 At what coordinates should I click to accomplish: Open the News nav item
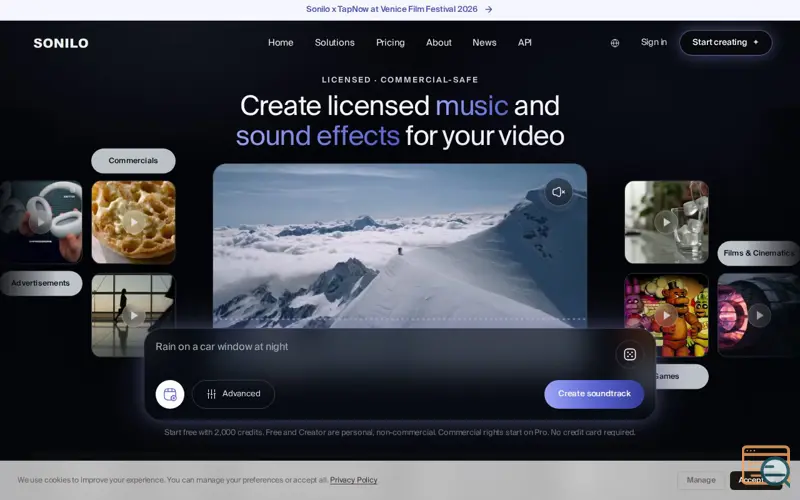coord(484,42)
